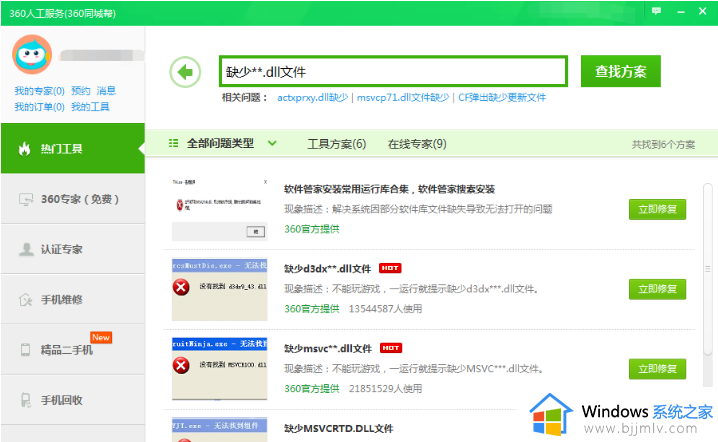This screenshot has height=442, width=718.
Task: Click 立即修复 for 缺少msvc**.dll文件
Action: point(657,369)
